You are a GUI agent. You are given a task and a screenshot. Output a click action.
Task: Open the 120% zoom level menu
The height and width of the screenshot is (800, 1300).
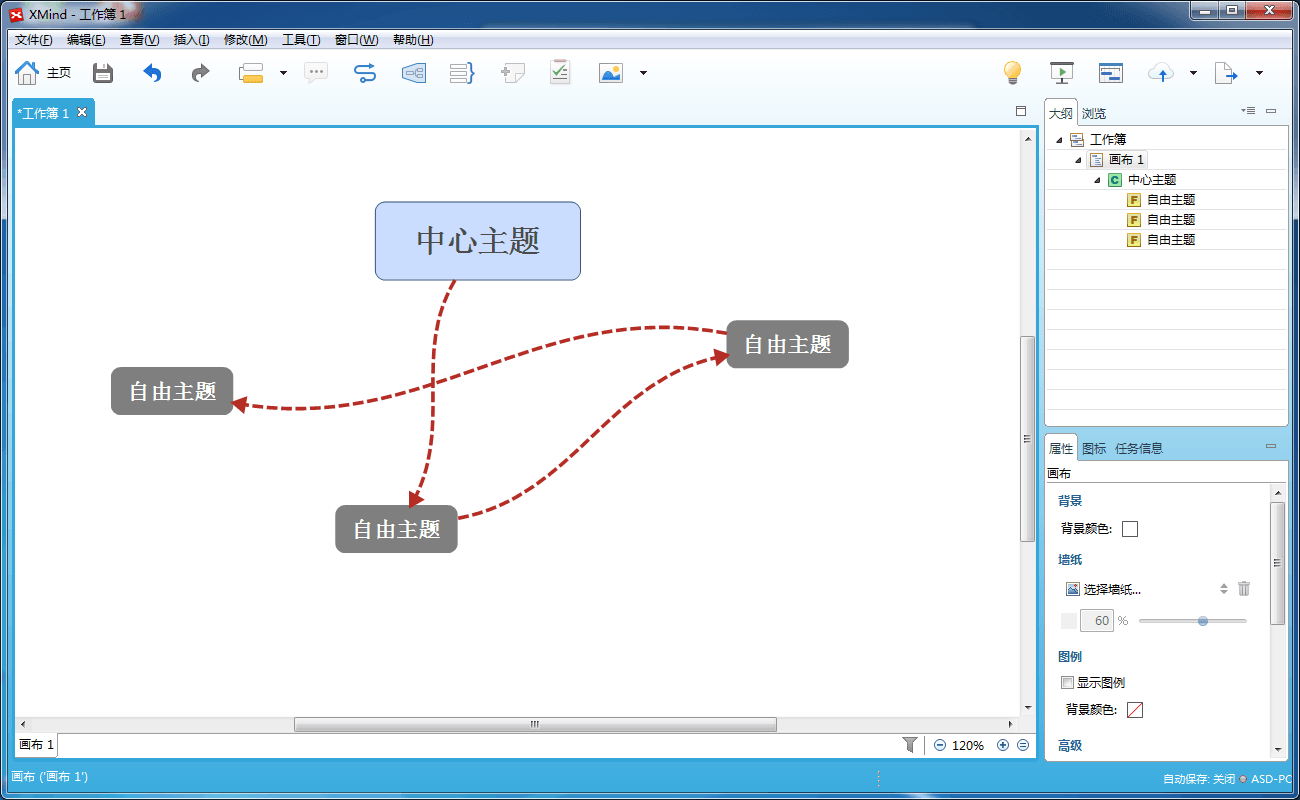[967, 745]
